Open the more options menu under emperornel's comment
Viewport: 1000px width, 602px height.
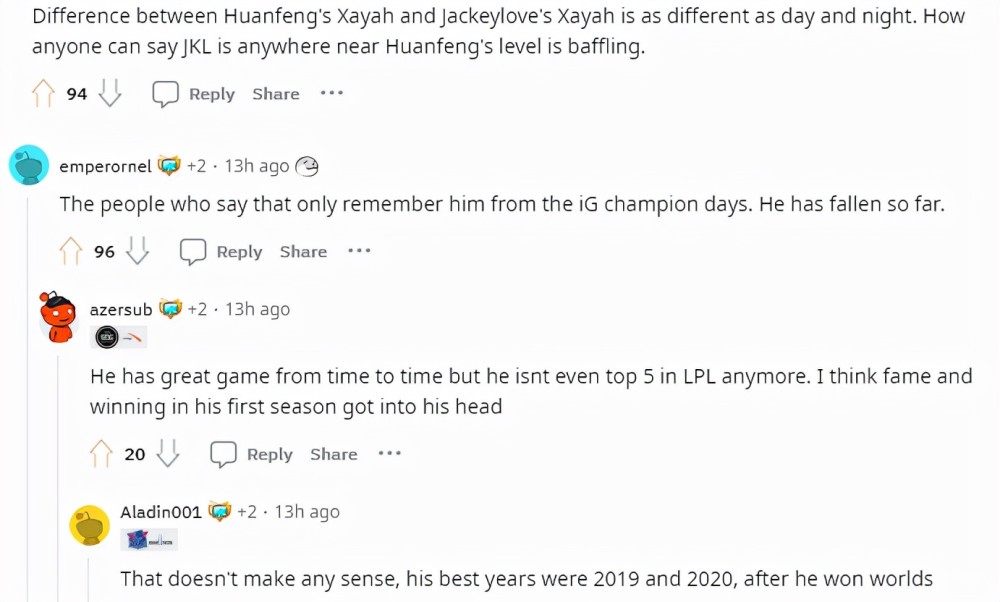[359, 251]
